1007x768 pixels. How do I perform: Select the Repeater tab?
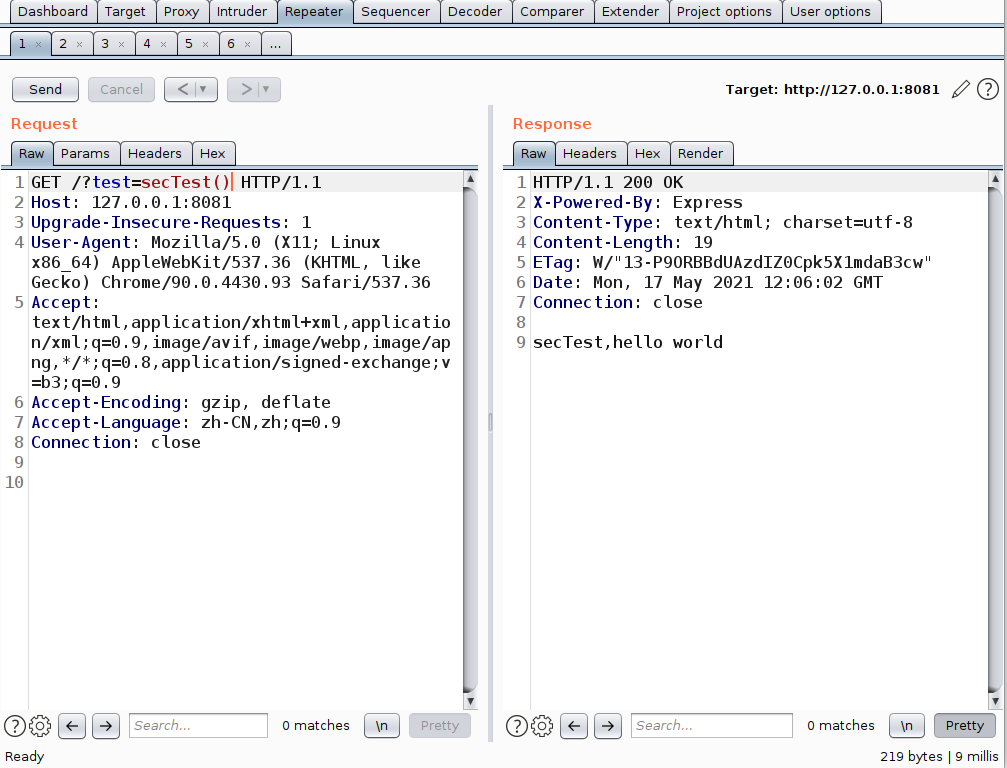[x=314, y=12]
